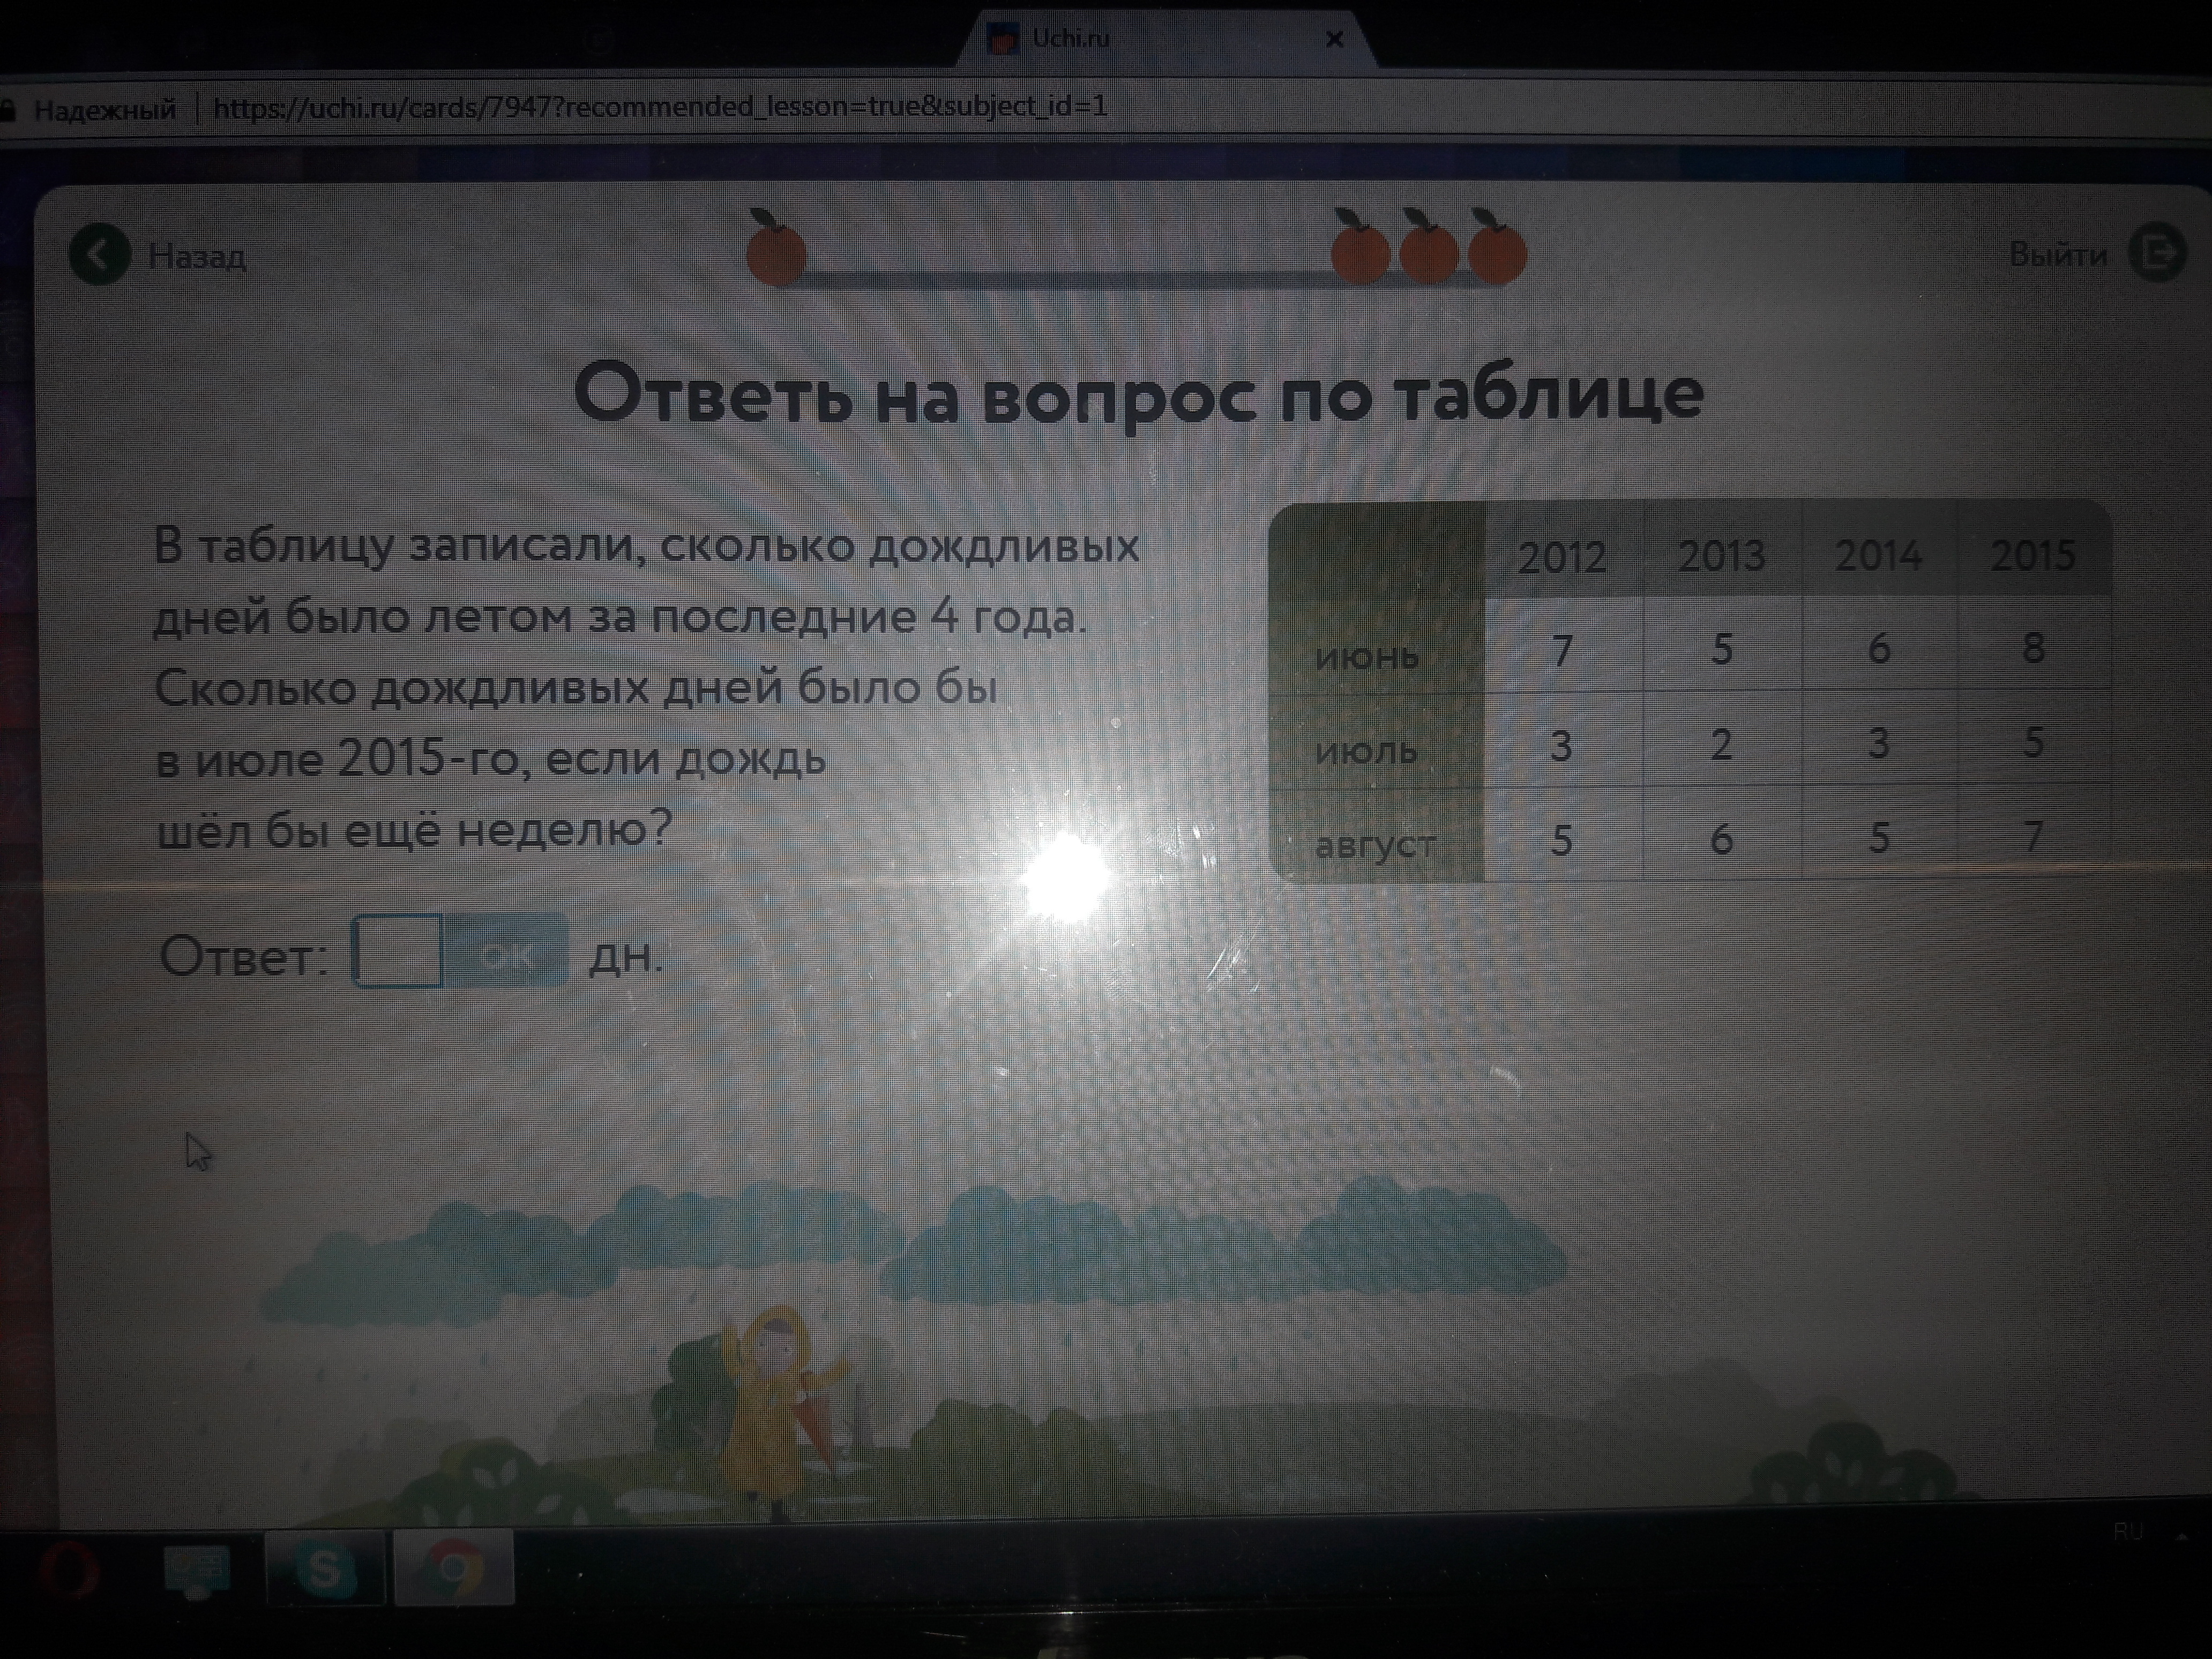2212x1659 pixels.
Task: Switch to the Uchi.ru browser tab
Action: click(1070, 39)
